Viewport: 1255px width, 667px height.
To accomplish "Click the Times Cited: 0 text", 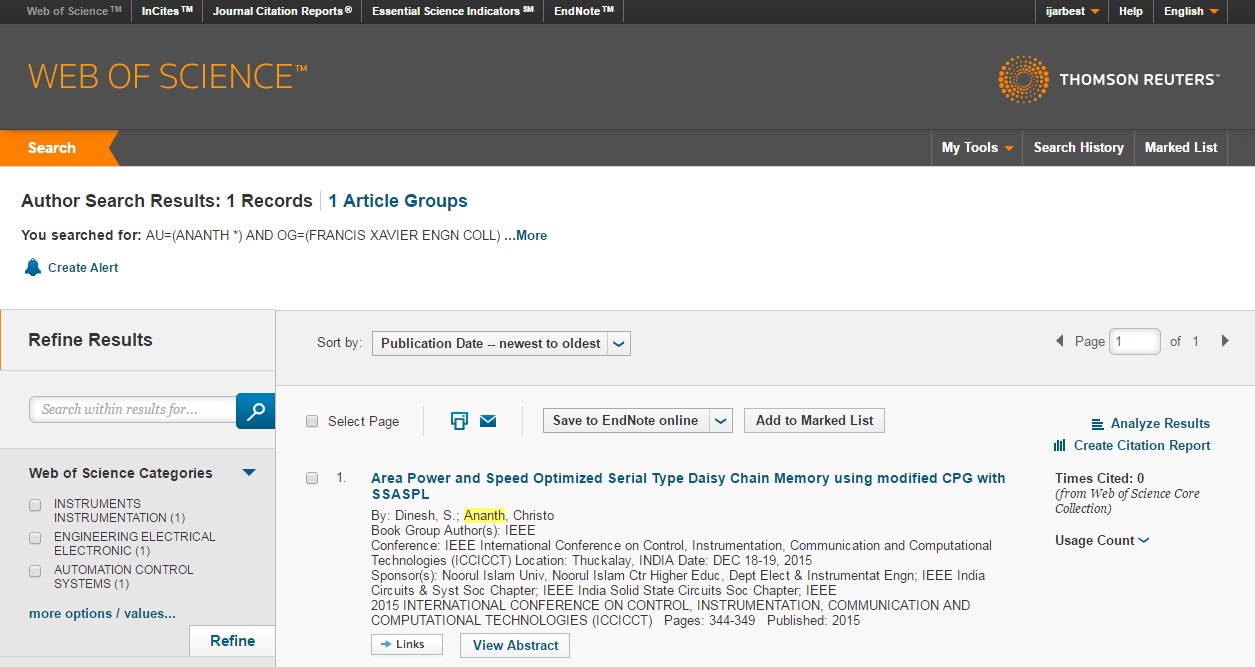I will coord(1099,479).
